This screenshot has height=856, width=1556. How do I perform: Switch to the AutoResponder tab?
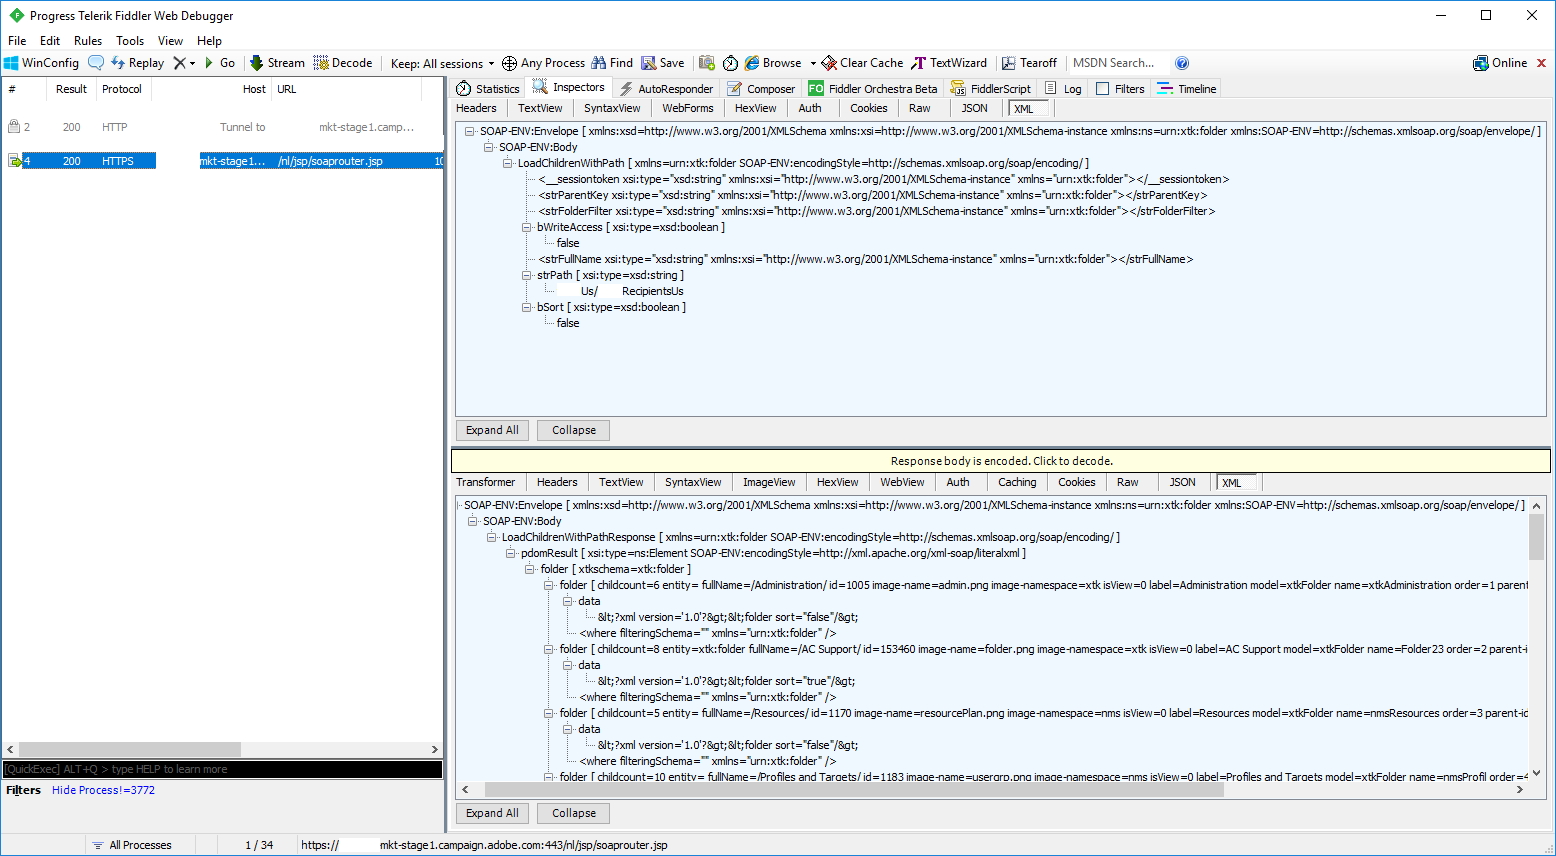point(666,89)
